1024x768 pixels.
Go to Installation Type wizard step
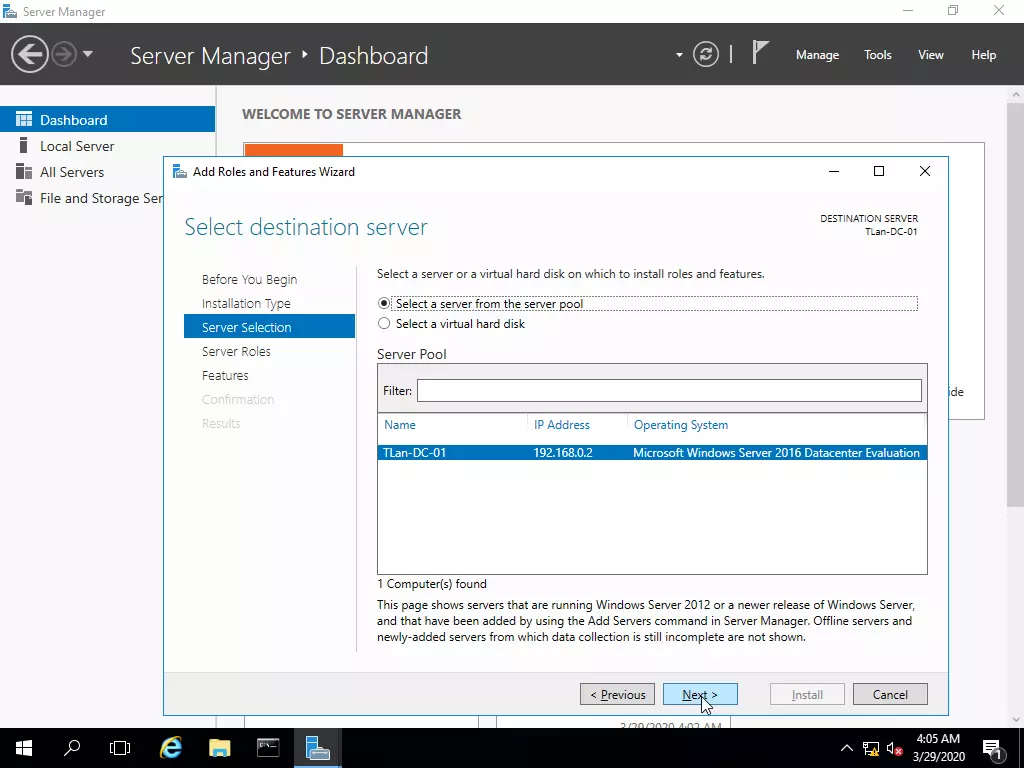[246, 304]
